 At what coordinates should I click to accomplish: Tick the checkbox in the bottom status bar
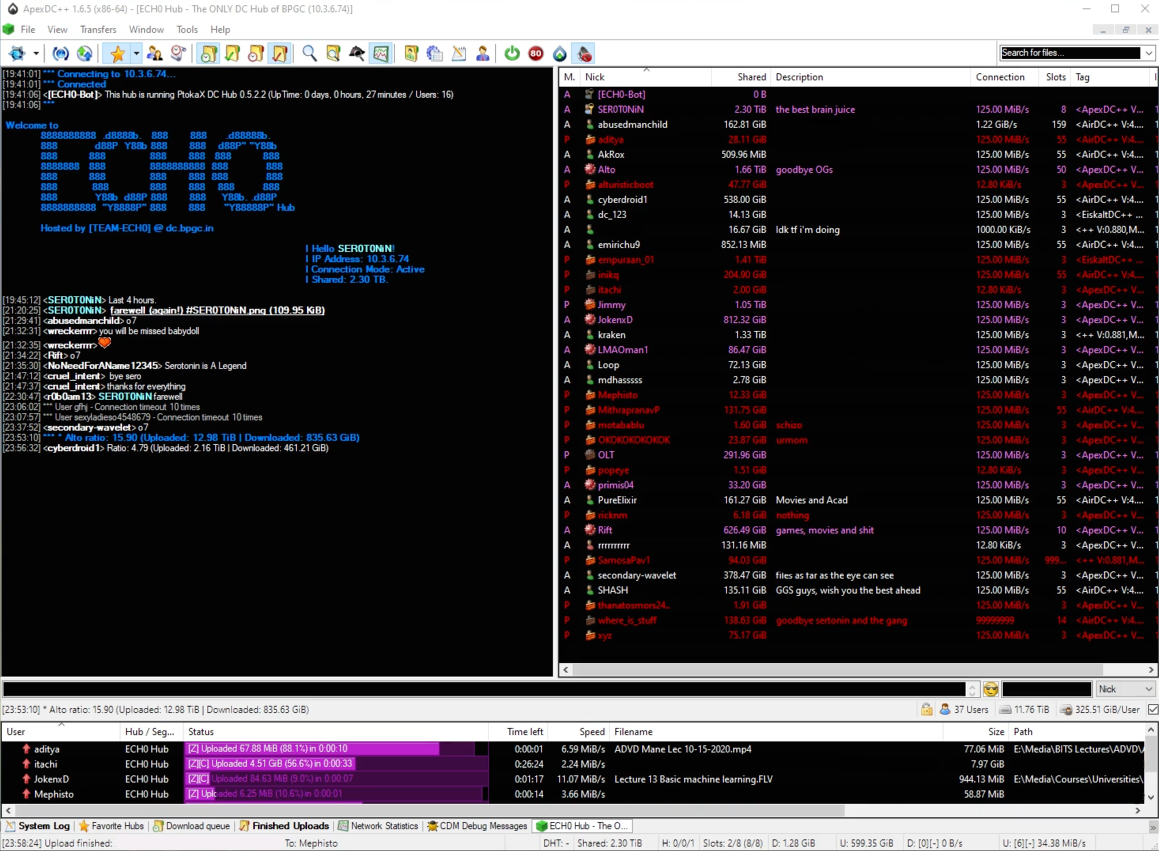click(1153, 709)
